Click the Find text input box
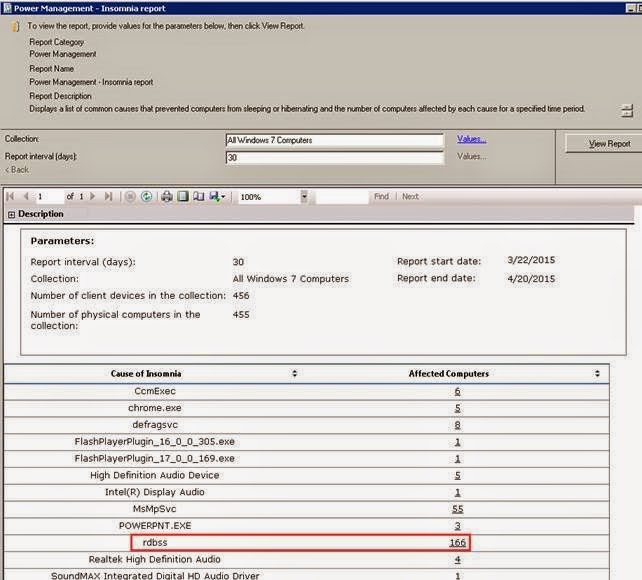The height and width of the screenshot is (580, 642). 342,197
